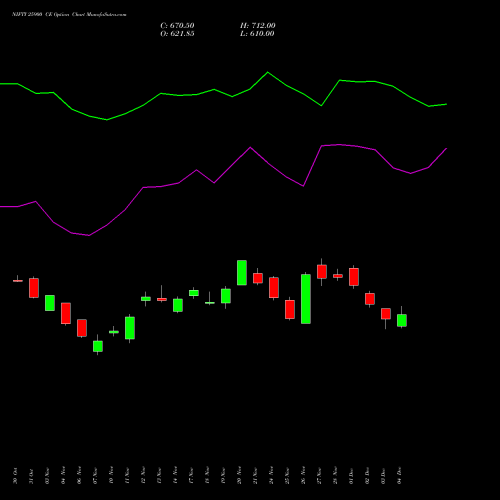Click the 01 Dec date label

(351, 476)
